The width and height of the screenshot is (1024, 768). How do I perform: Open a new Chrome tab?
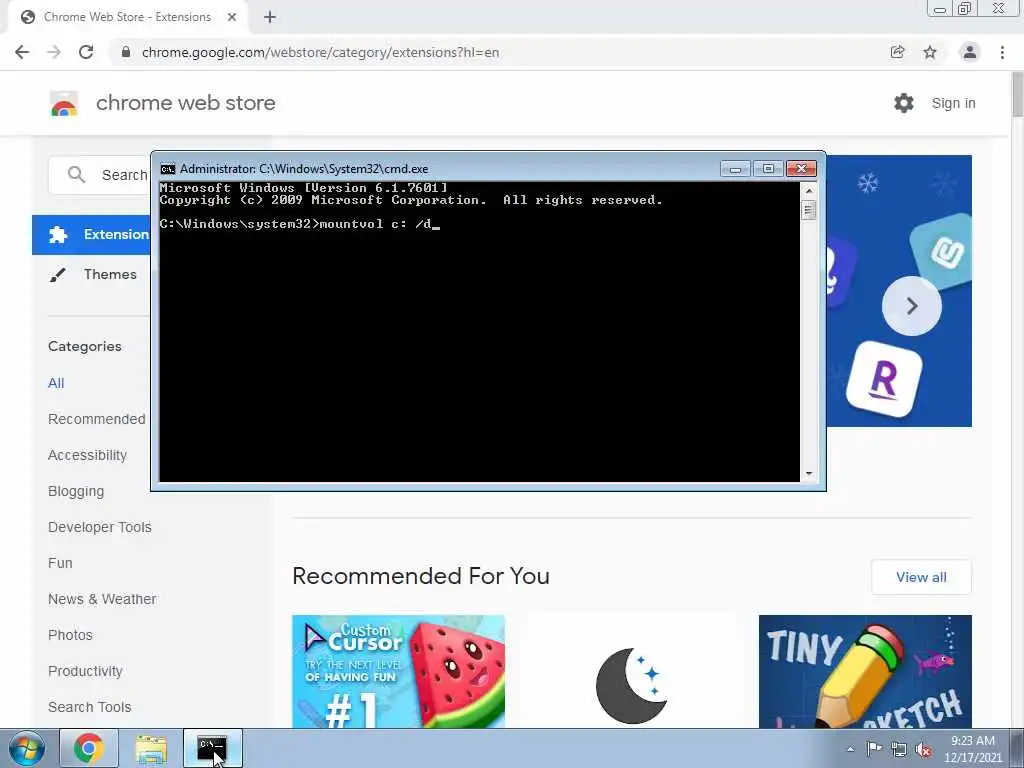coord(270,17)
